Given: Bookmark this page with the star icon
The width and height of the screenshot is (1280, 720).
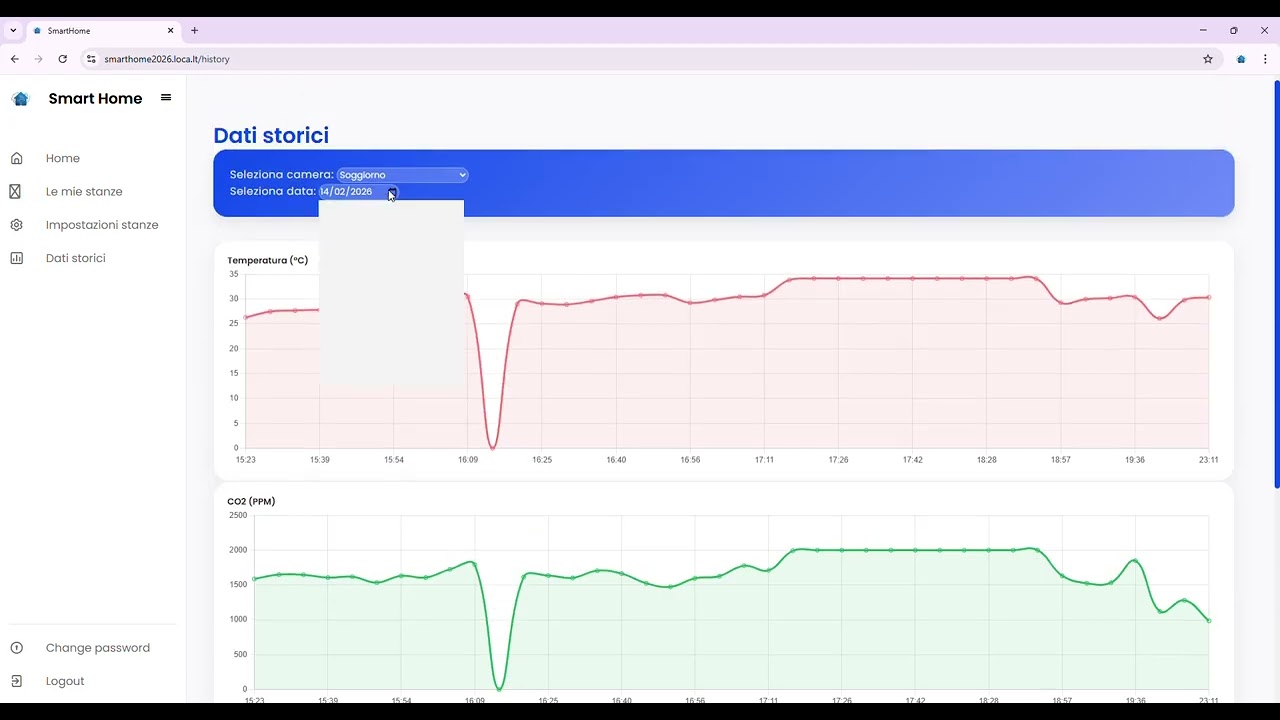Looking at the screenshot, I should [1208, 59].
